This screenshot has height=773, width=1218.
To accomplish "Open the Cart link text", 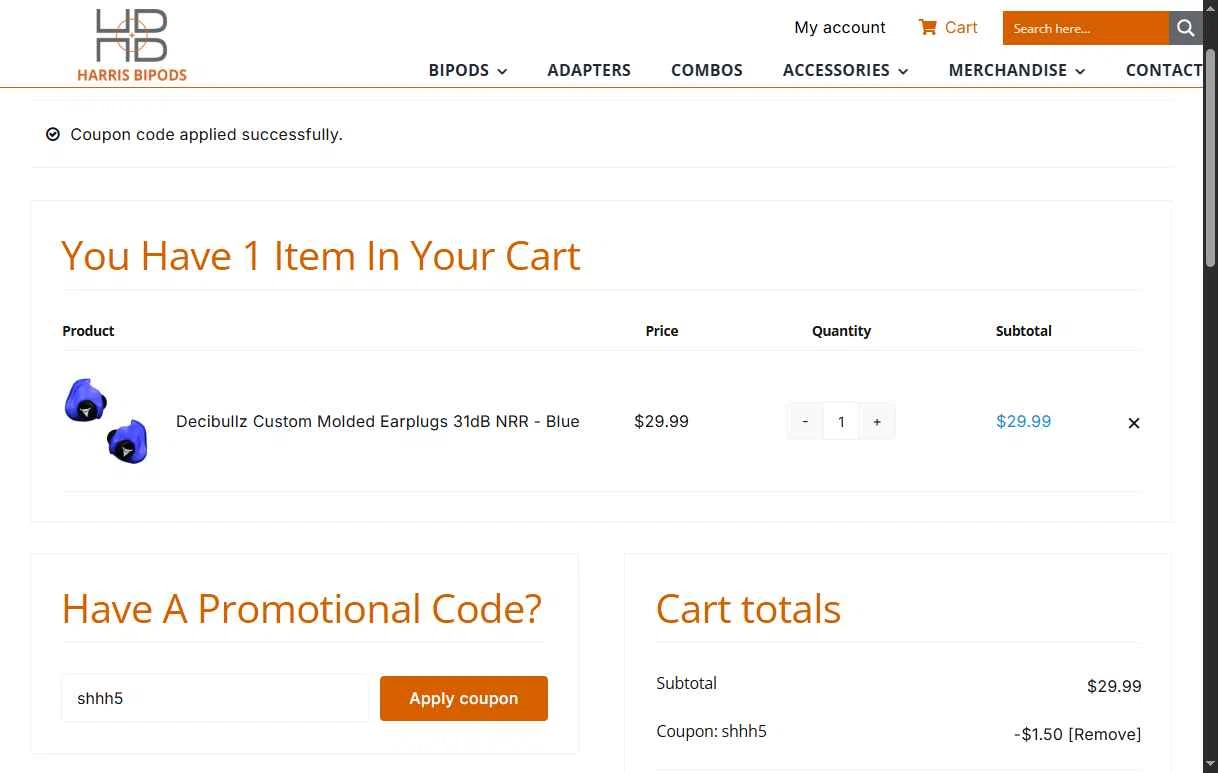I will (x=961, y=27).
